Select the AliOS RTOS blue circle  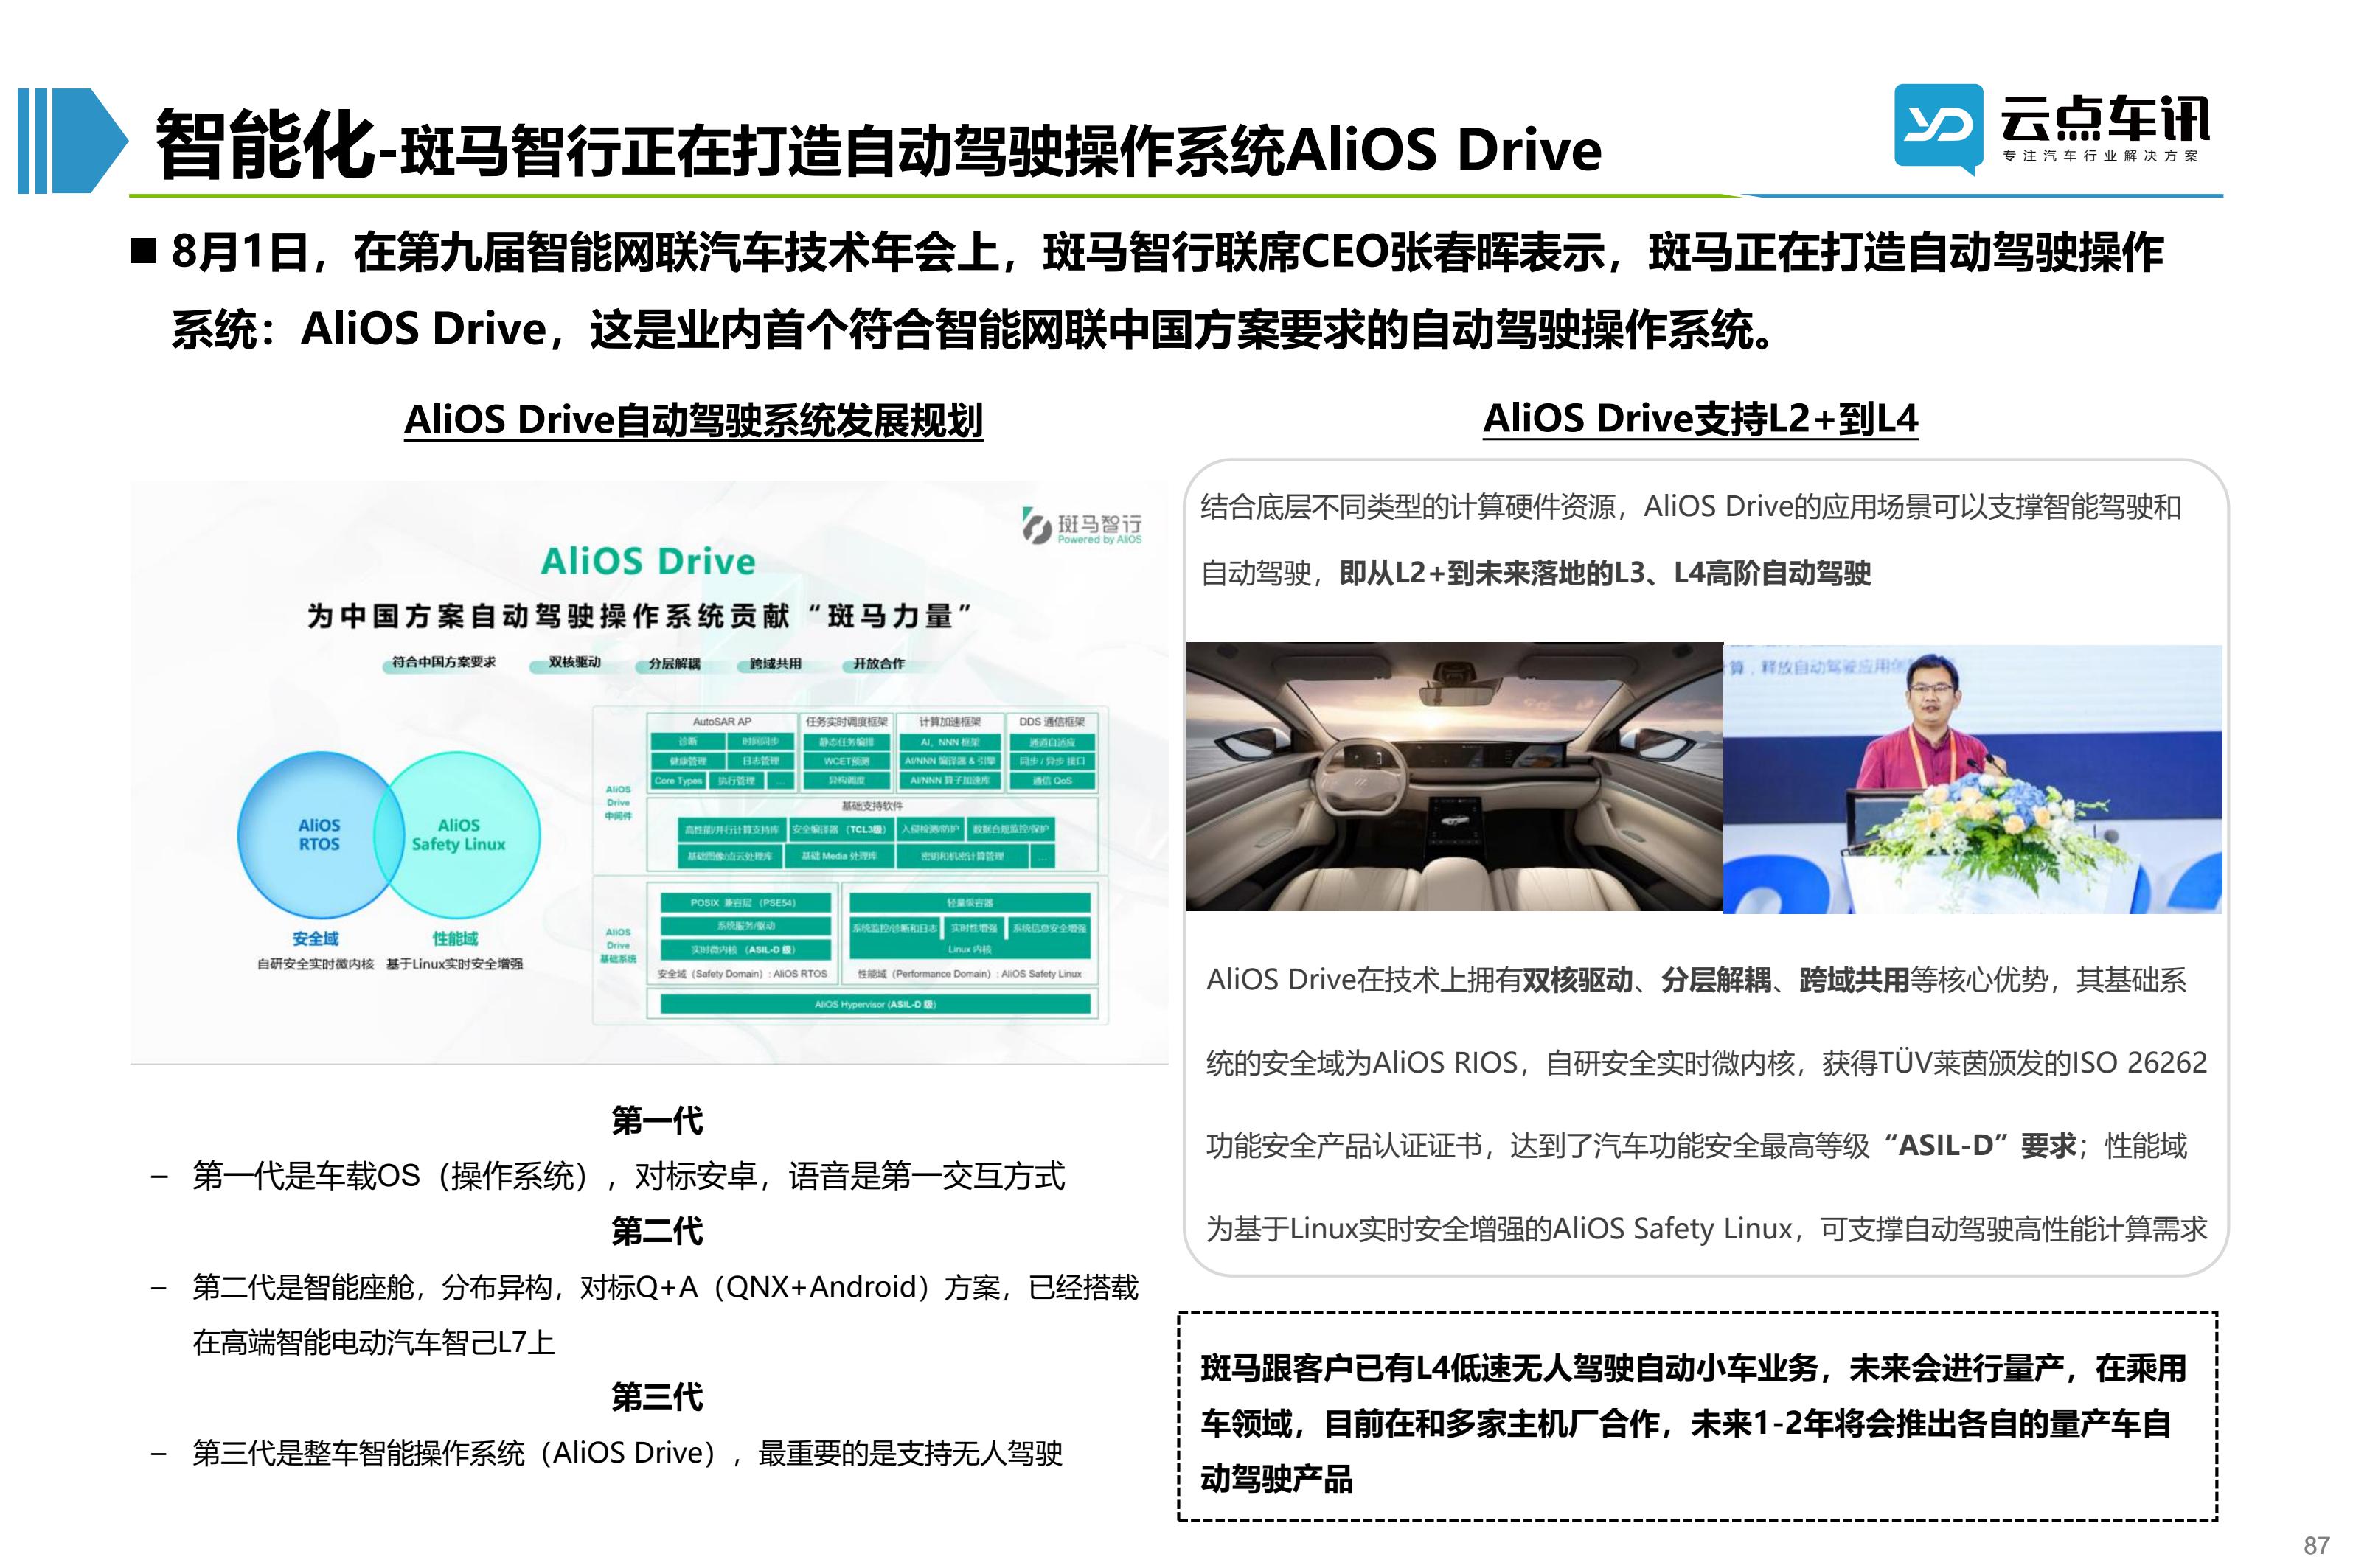[x=319, y=834]
